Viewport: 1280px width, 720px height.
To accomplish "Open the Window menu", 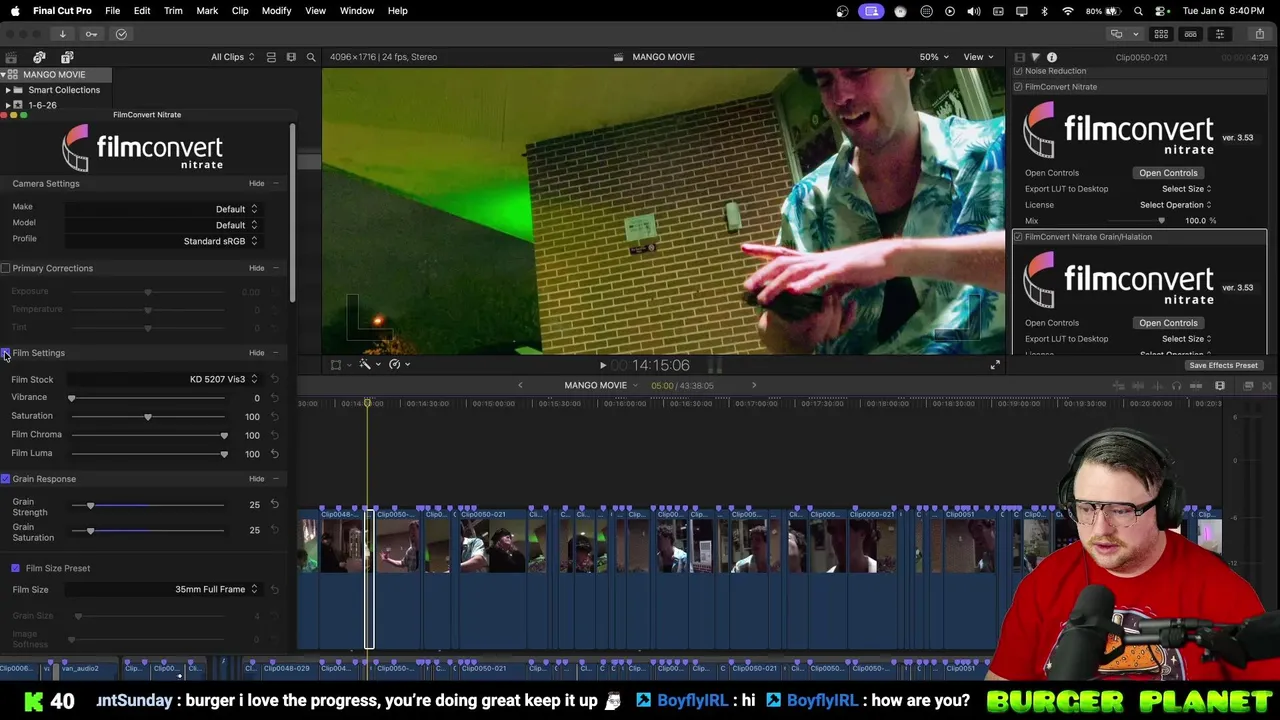I will (356, 11).
